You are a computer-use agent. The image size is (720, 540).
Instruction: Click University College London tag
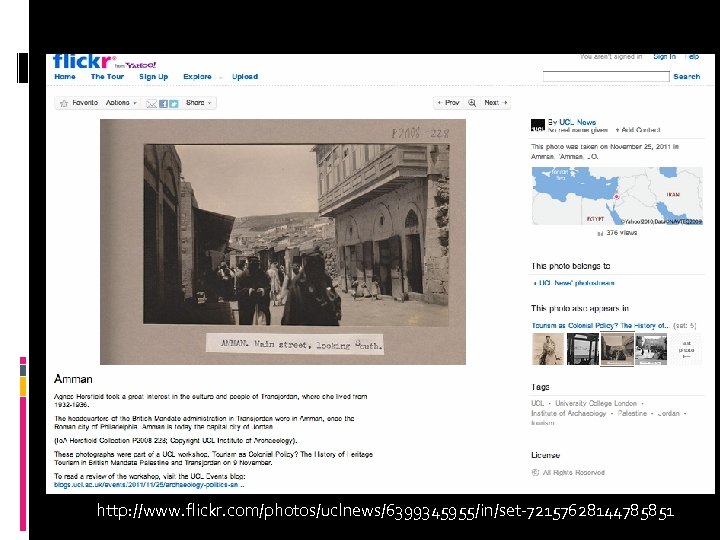596,404
